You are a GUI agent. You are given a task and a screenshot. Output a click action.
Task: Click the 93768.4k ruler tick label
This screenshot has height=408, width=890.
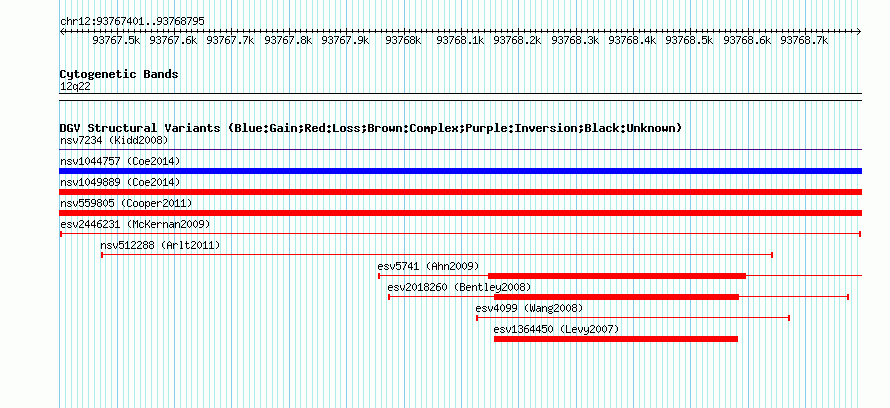click(x=632, y=40)
